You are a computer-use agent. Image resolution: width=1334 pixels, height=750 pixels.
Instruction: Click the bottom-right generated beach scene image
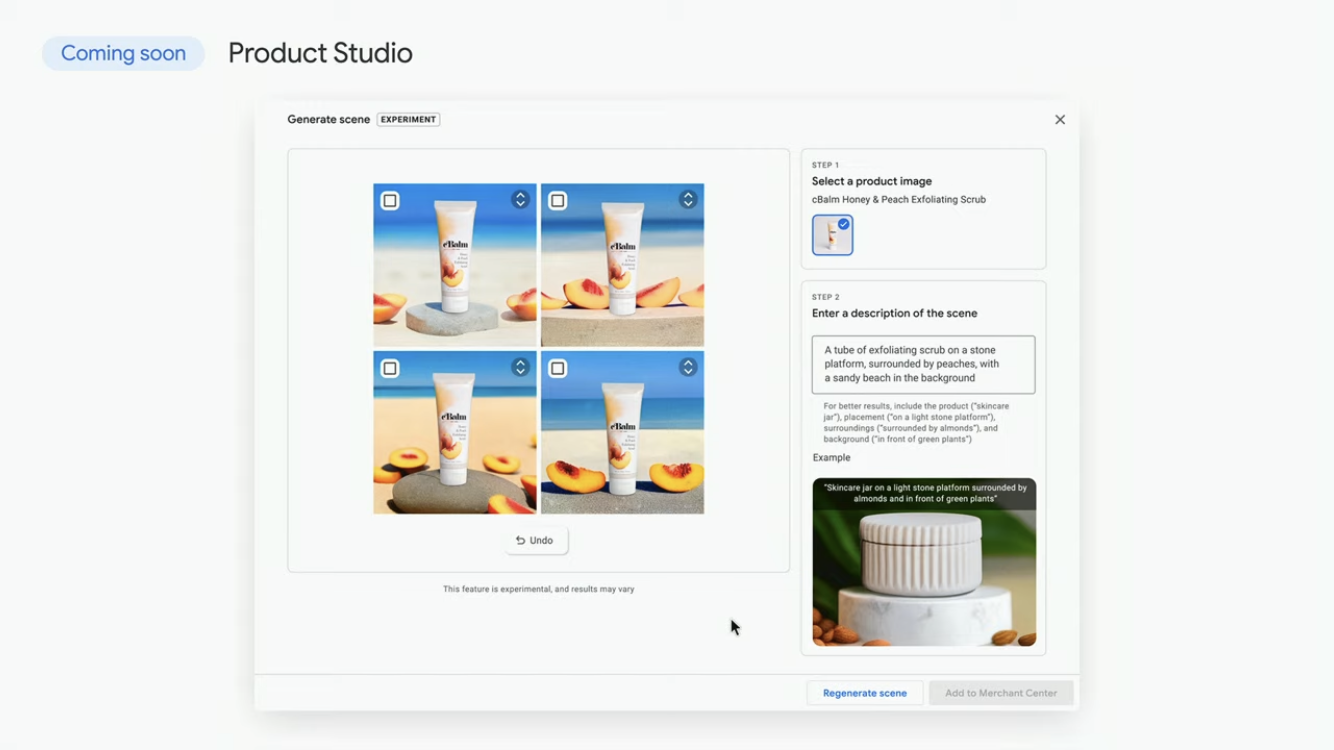coord(622,432)
